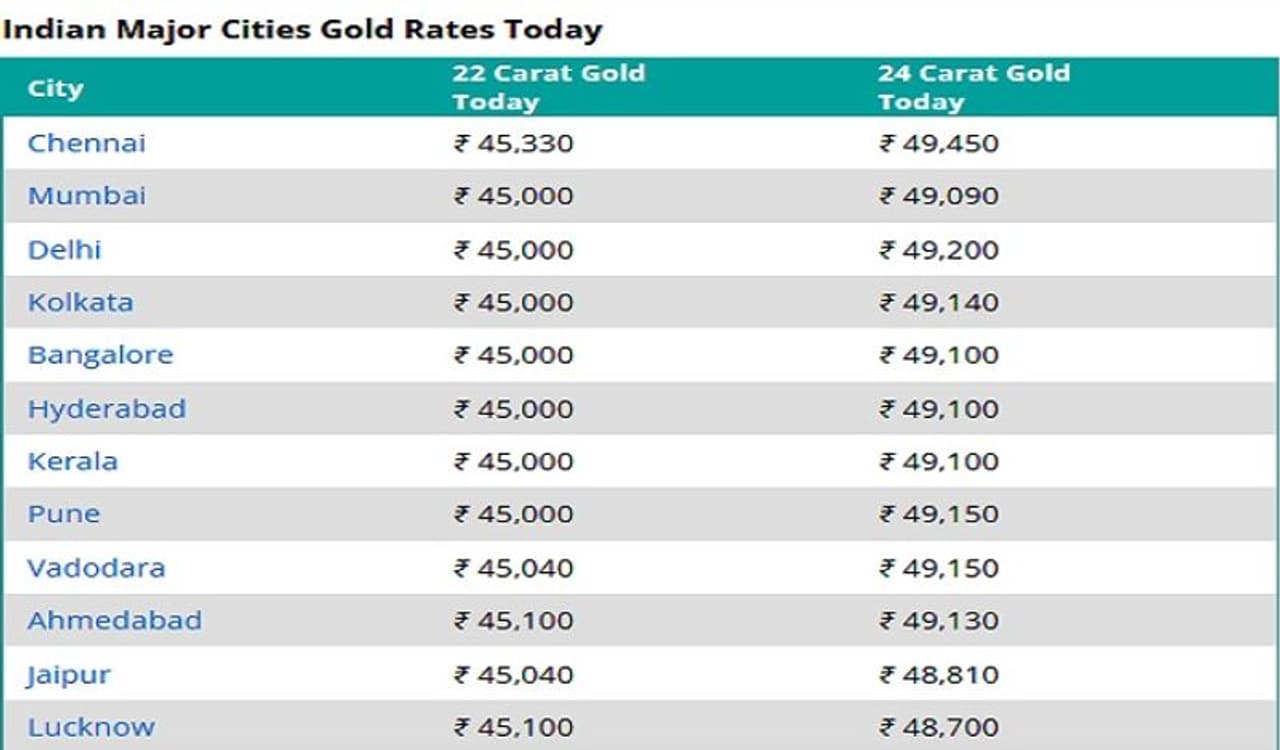This screenshot has width=1280, height=750.
Task: Open the Bangalore city link
Action: point(100,355)
